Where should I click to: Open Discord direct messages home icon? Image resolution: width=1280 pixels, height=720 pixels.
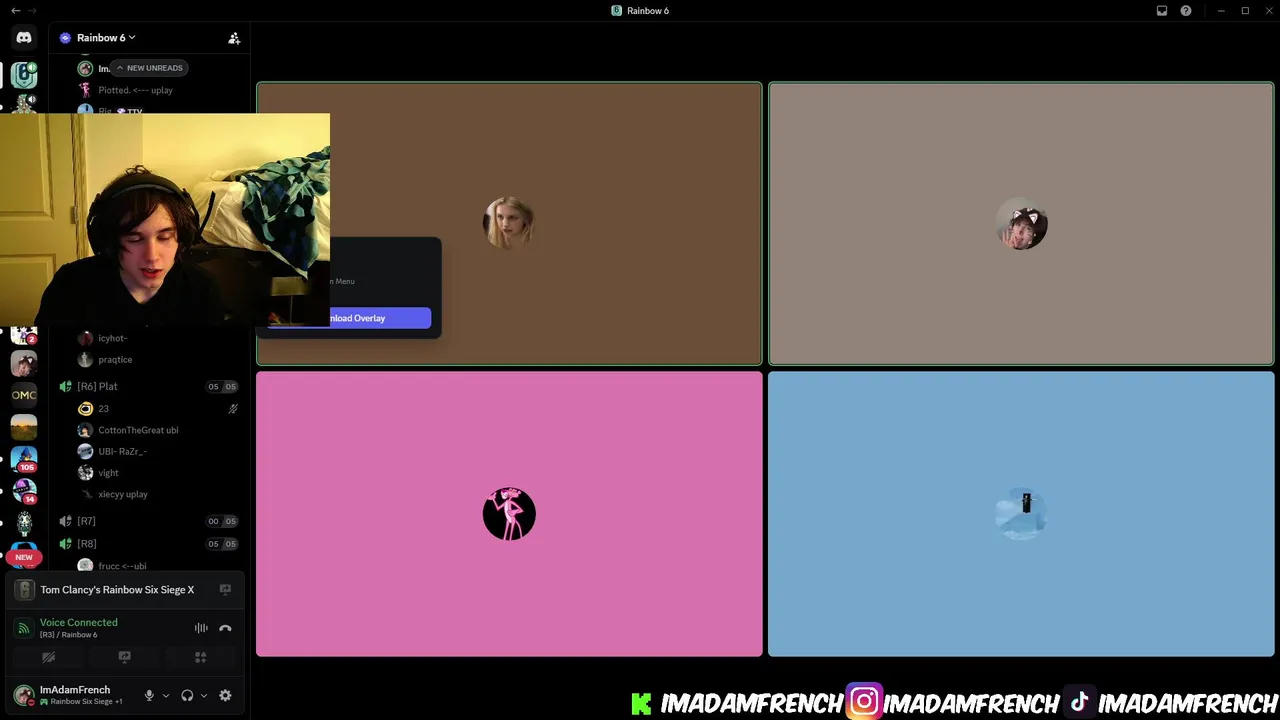click(24, 38)
